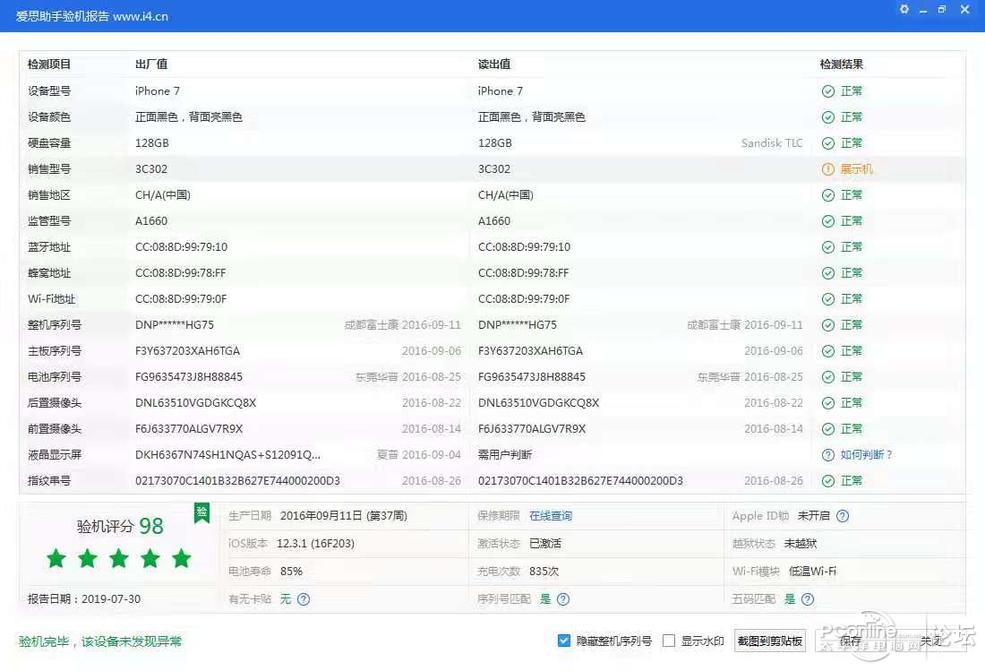
Task: Select the 生产日期 value 2016年09月11日 (第37周)
Action: (344, 516)
